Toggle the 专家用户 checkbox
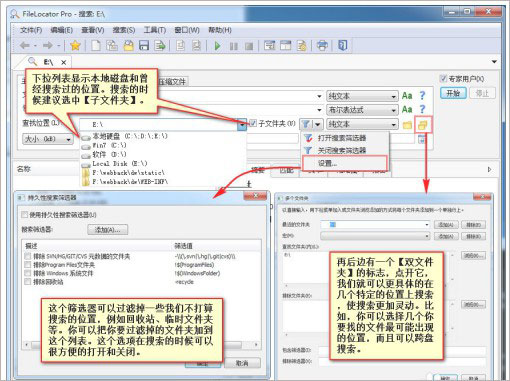Image resolution: width=510 pixels, height=381 pixels. click(x=443, y=79)
